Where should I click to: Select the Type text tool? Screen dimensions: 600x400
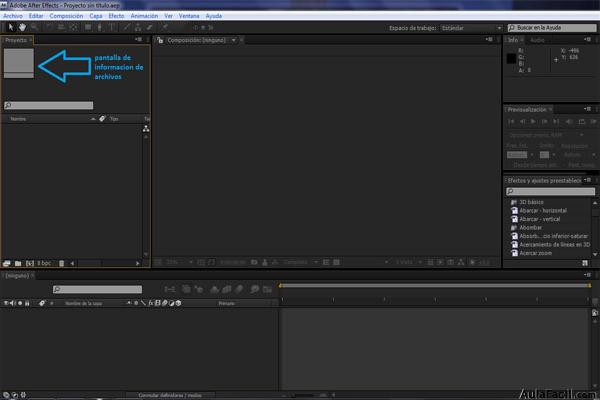[112, 27]
